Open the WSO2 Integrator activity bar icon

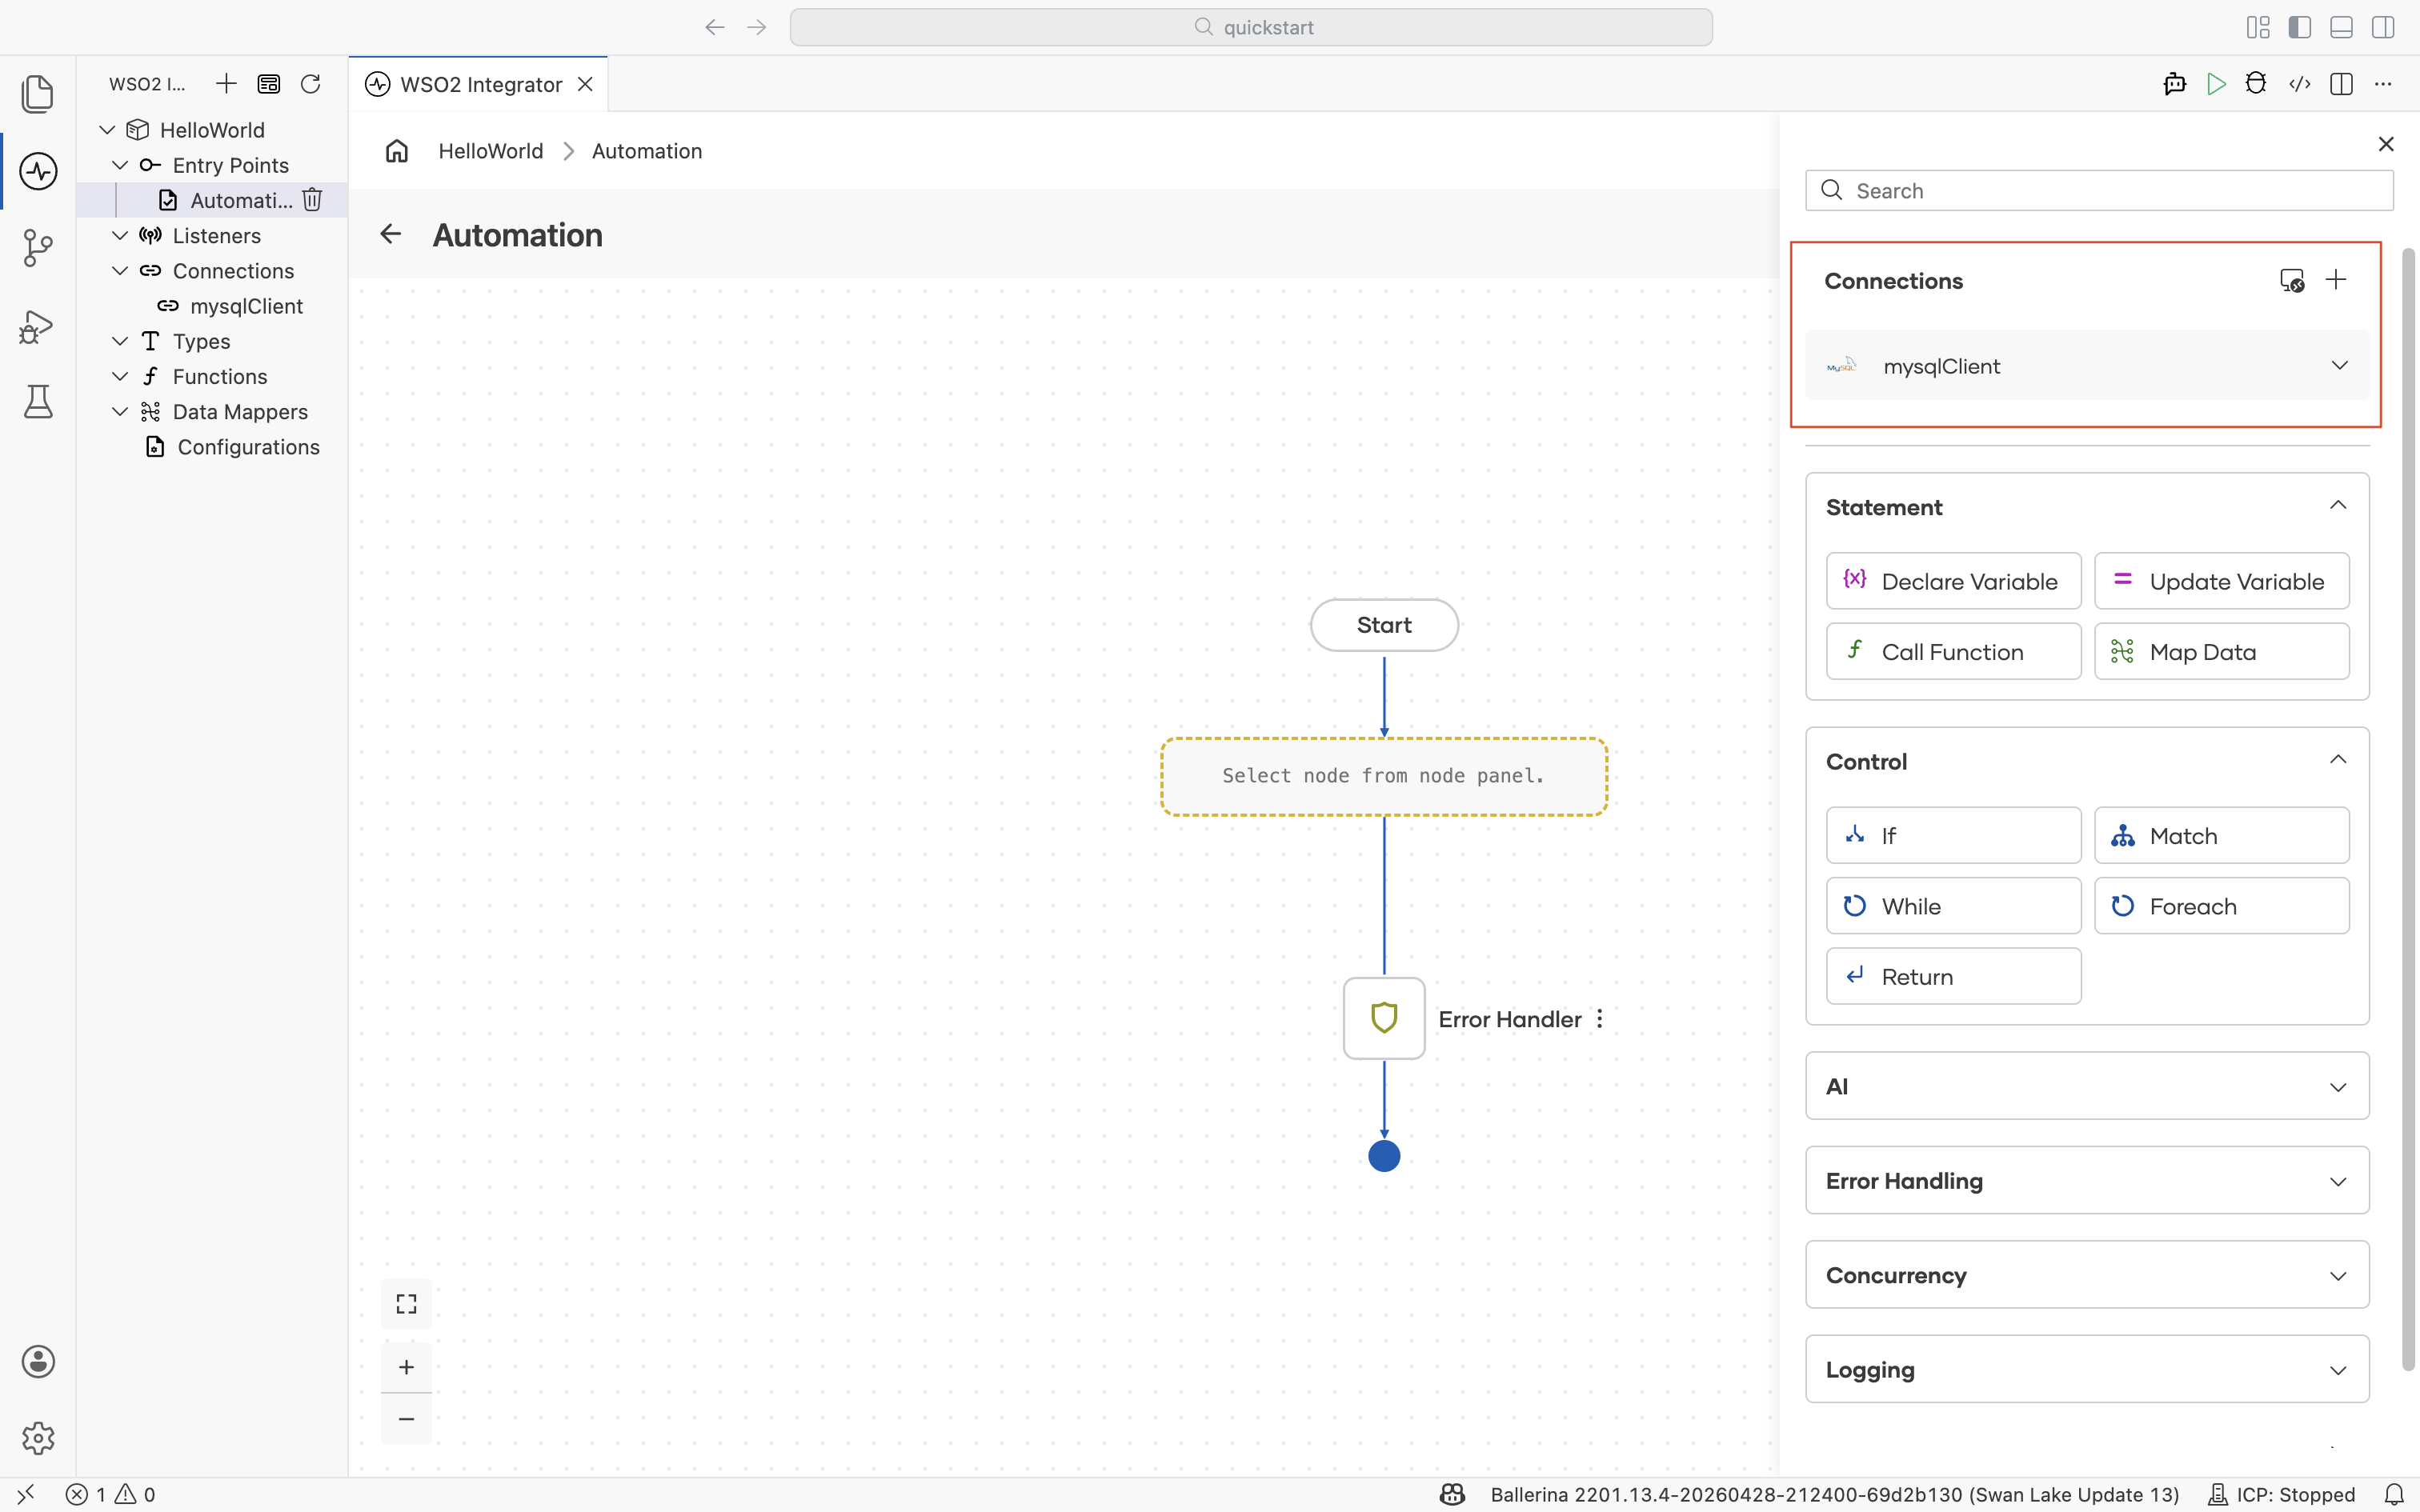pyautogui.click(x=38, y=171)
